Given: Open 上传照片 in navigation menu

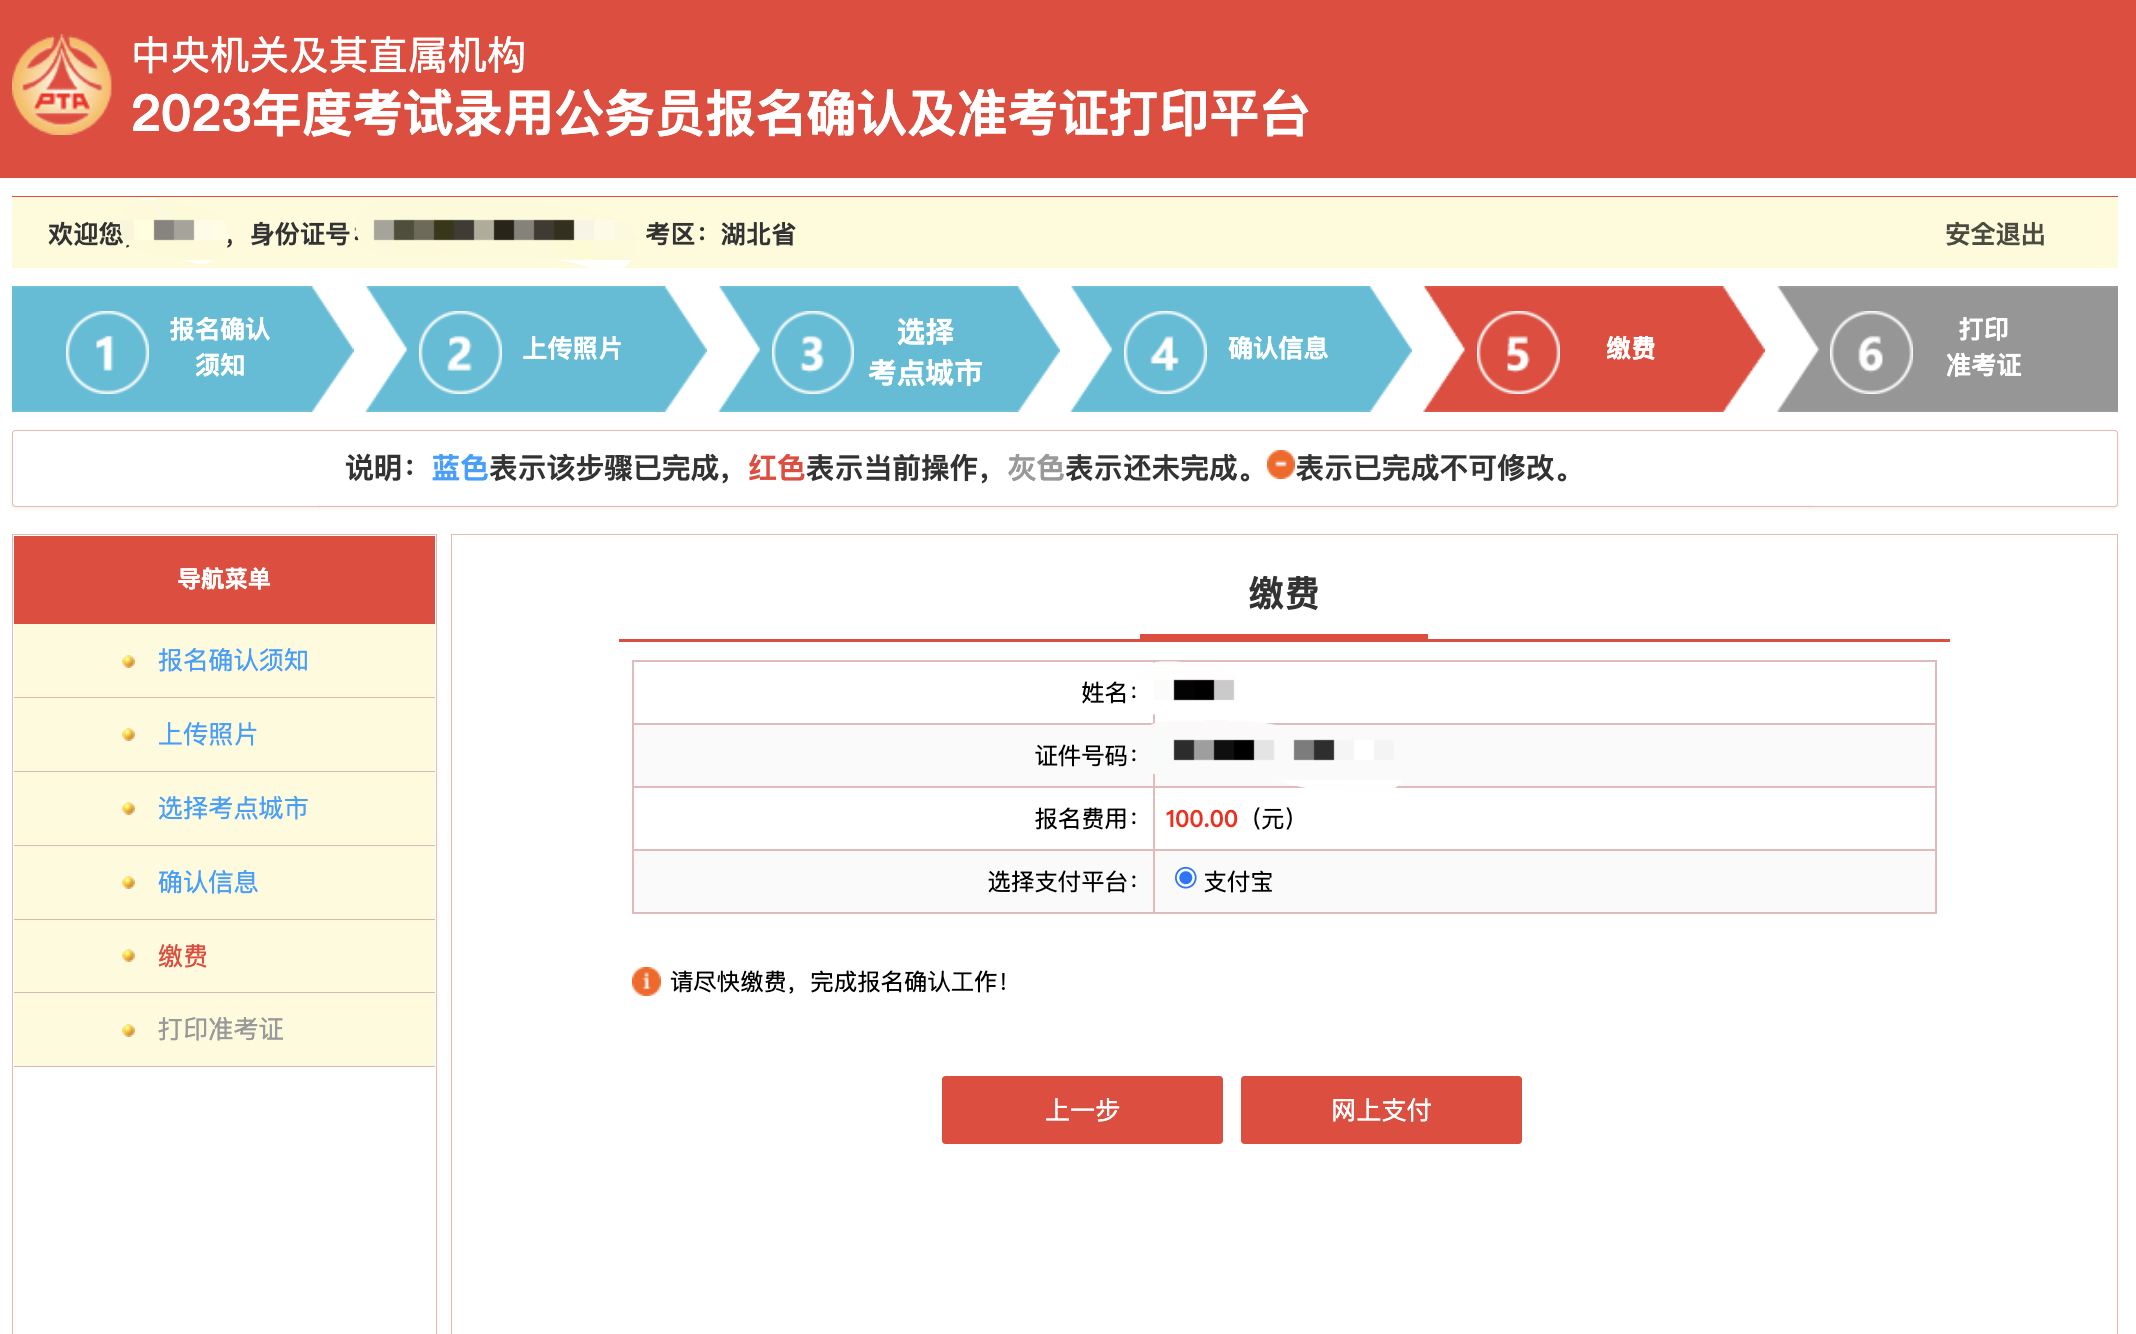Looking at the screenshot, I should 208,734.
